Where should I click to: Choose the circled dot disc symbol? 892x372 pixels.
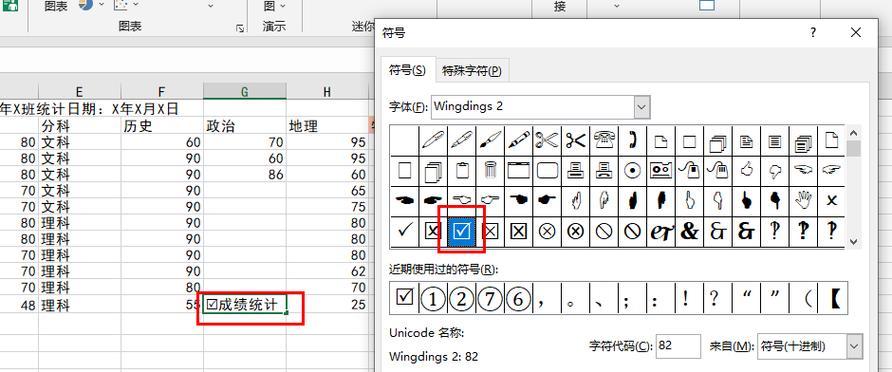(632, 170)
